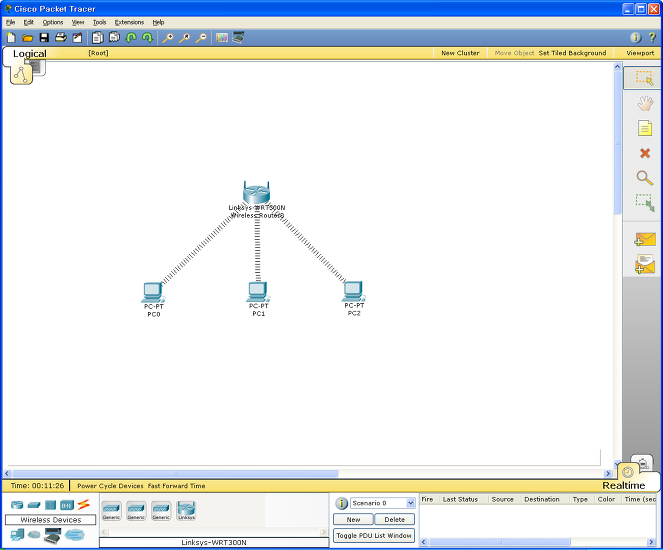This screenshot has height=550, width=663.
Task: Click the New file toolbar icon
Action: coord(11,38)
